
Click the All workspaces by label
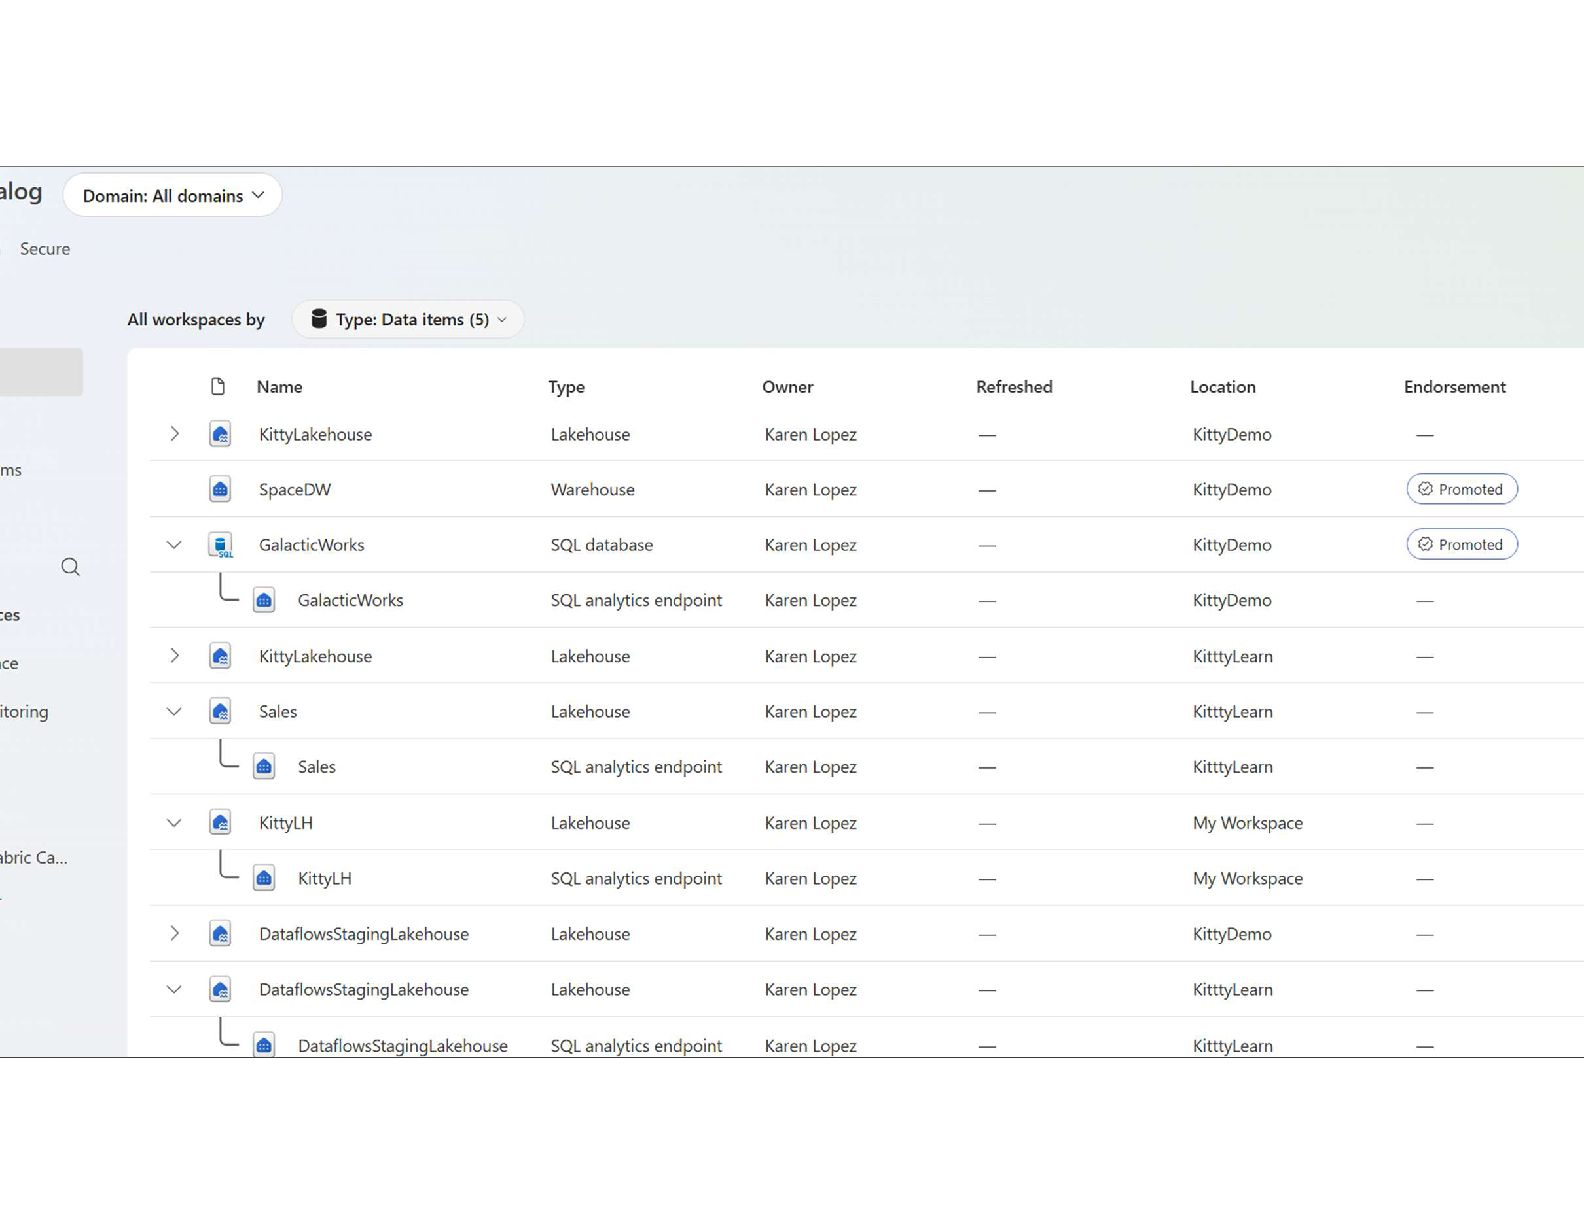pyautogui.click(x=196, y=320)
